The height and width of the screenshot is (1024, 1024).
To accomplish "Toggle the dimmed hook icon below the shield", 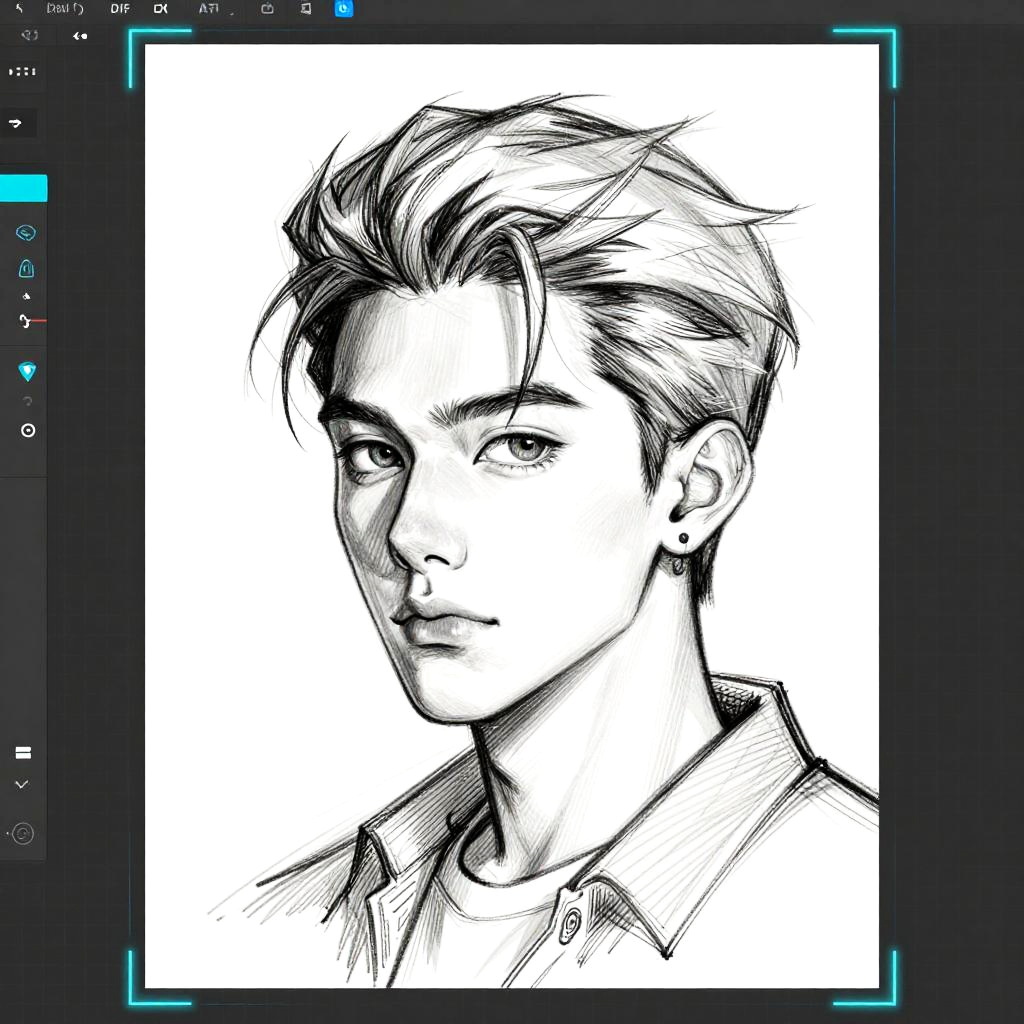I will pyautogui.click(x=27, y=401).
